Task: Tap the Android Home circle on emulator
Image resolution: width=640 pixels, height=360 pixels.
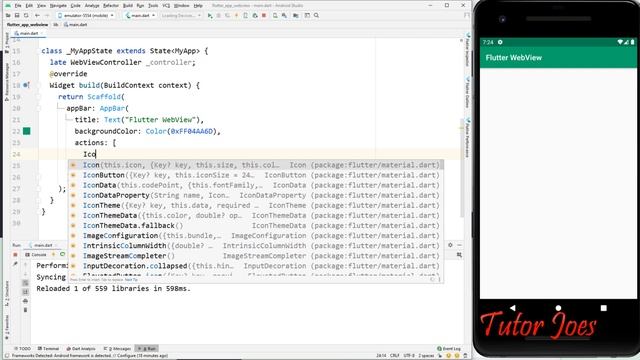Action: coord(558,308)
